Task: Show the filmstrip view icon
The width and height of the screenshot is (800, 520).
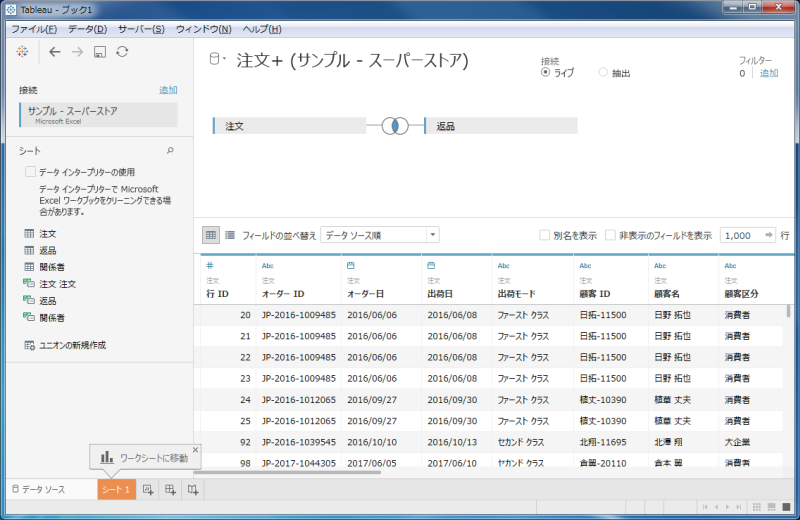Action: [x=771, y=507]
